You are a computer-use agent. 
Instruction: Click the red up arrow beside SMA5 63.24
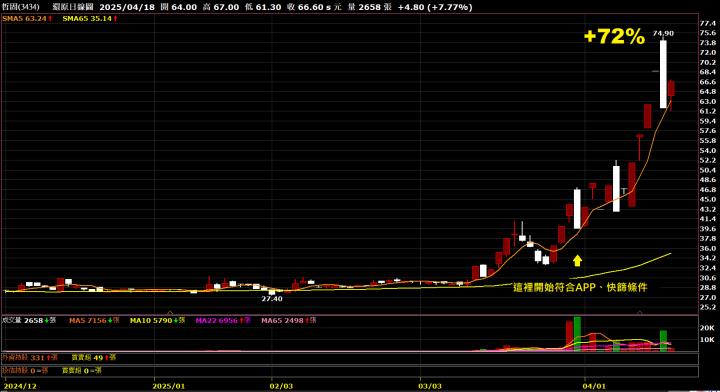tap(51, 19)
